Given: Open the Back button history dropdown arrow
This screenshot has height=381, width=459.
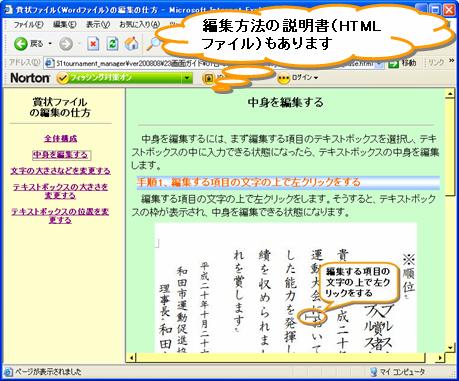Looking at the screenshot, I should 50,44.
